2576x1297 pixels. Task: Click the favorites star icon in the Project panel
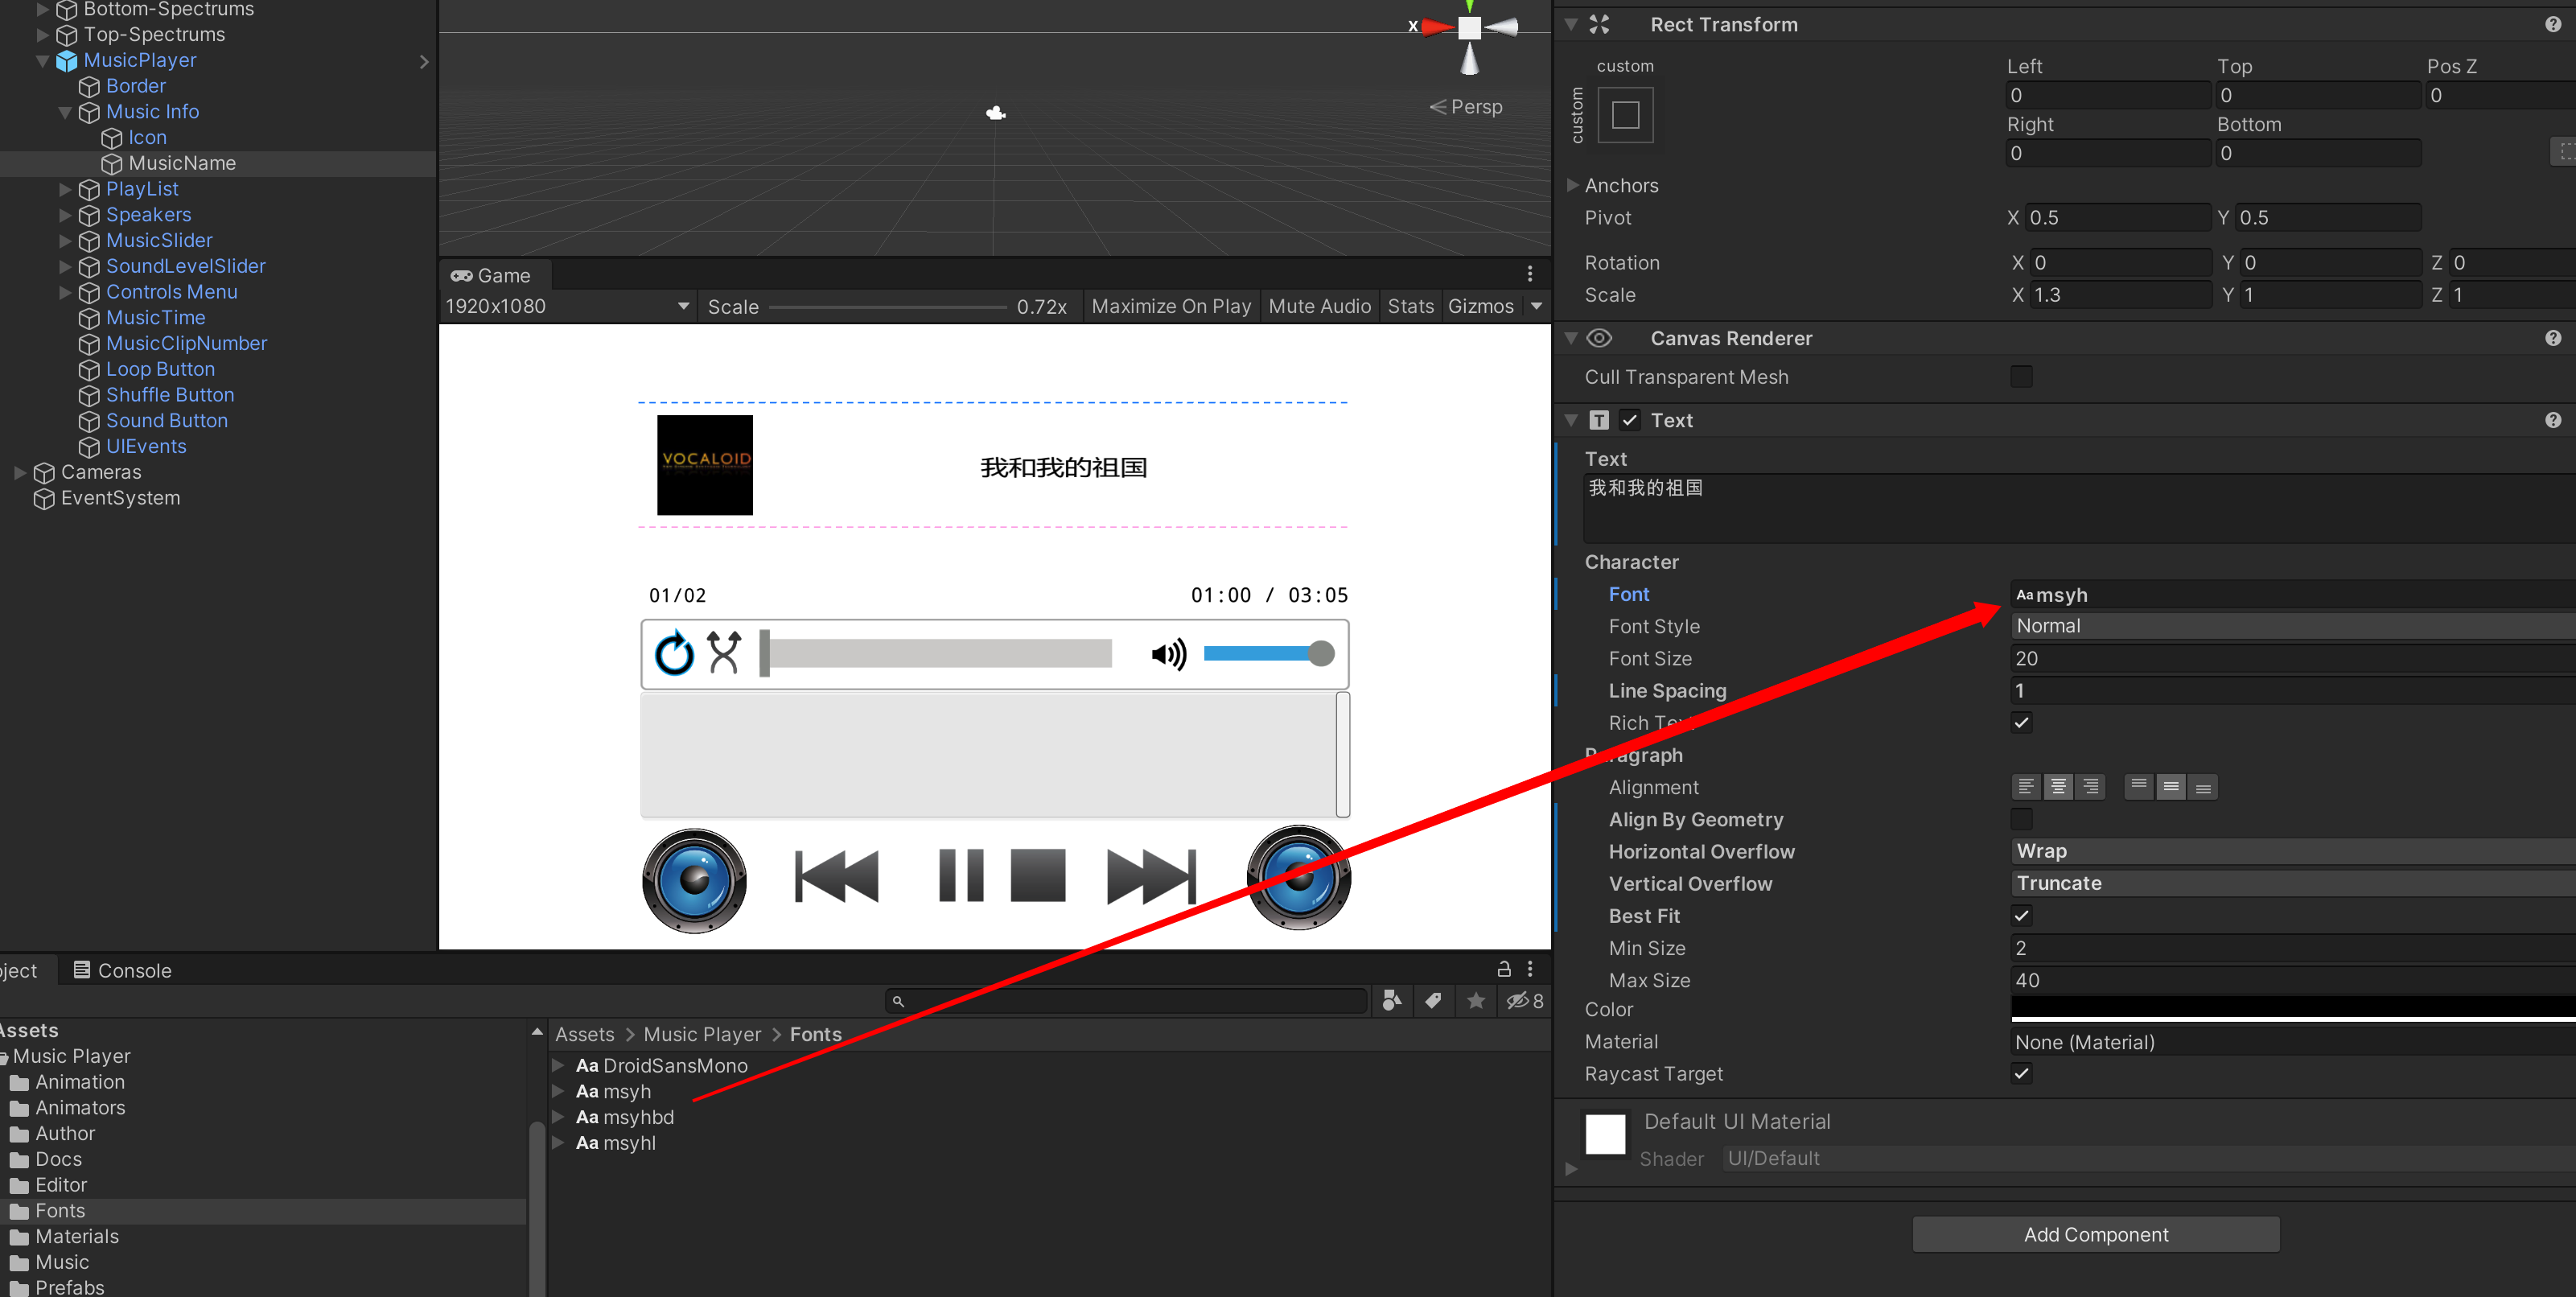point(1476,1001)
